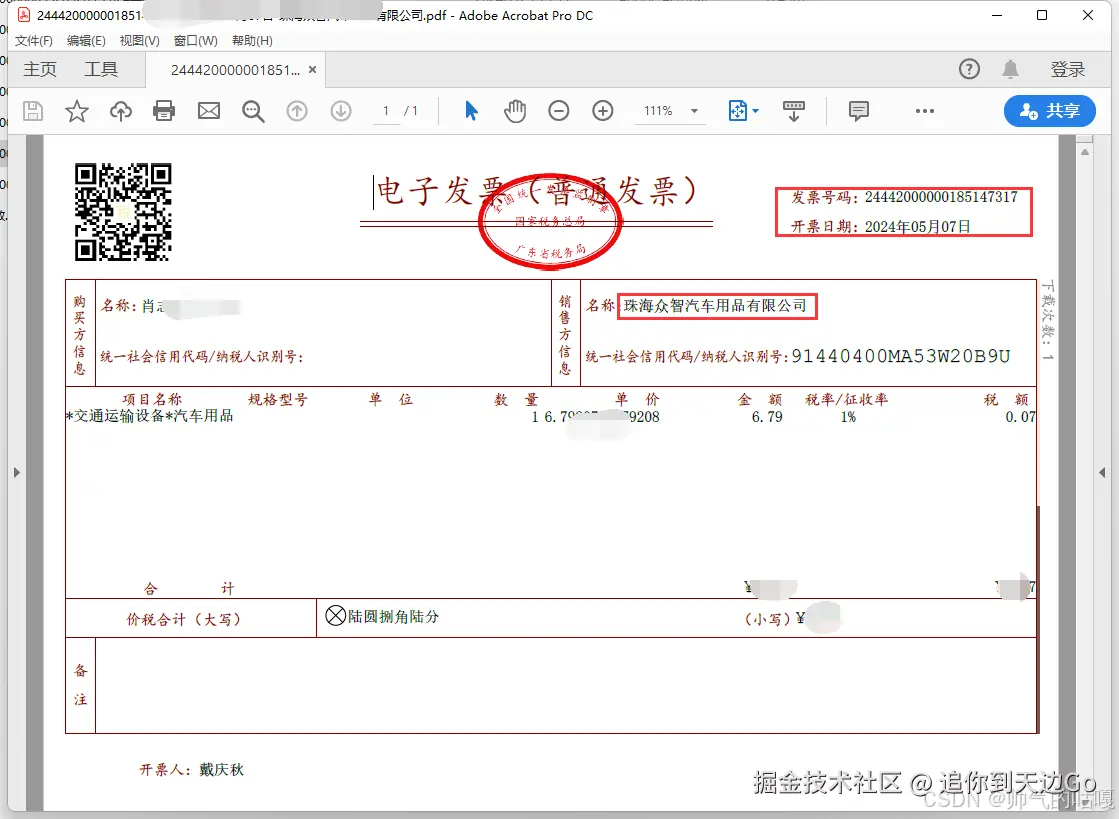Click the QR code on the invoice
This screenshot has height=819, width=1119.
point(123,212)
